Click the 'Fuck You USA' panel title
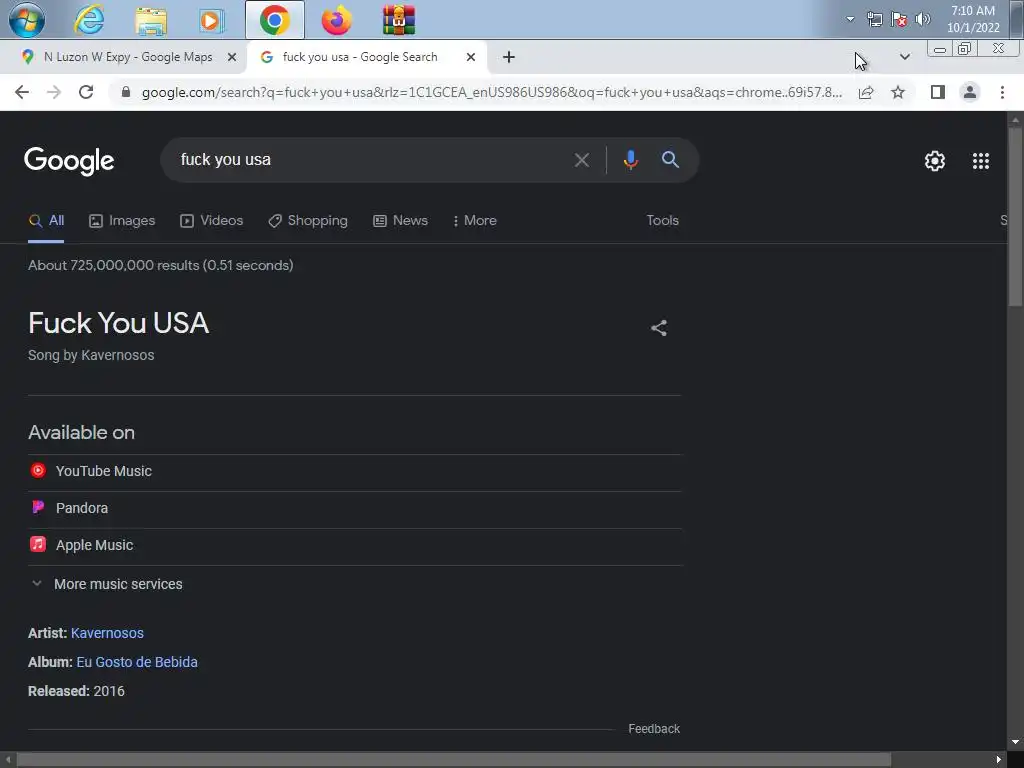The width and height of the screenshot is (1024, 768). (x=118, y=323)
